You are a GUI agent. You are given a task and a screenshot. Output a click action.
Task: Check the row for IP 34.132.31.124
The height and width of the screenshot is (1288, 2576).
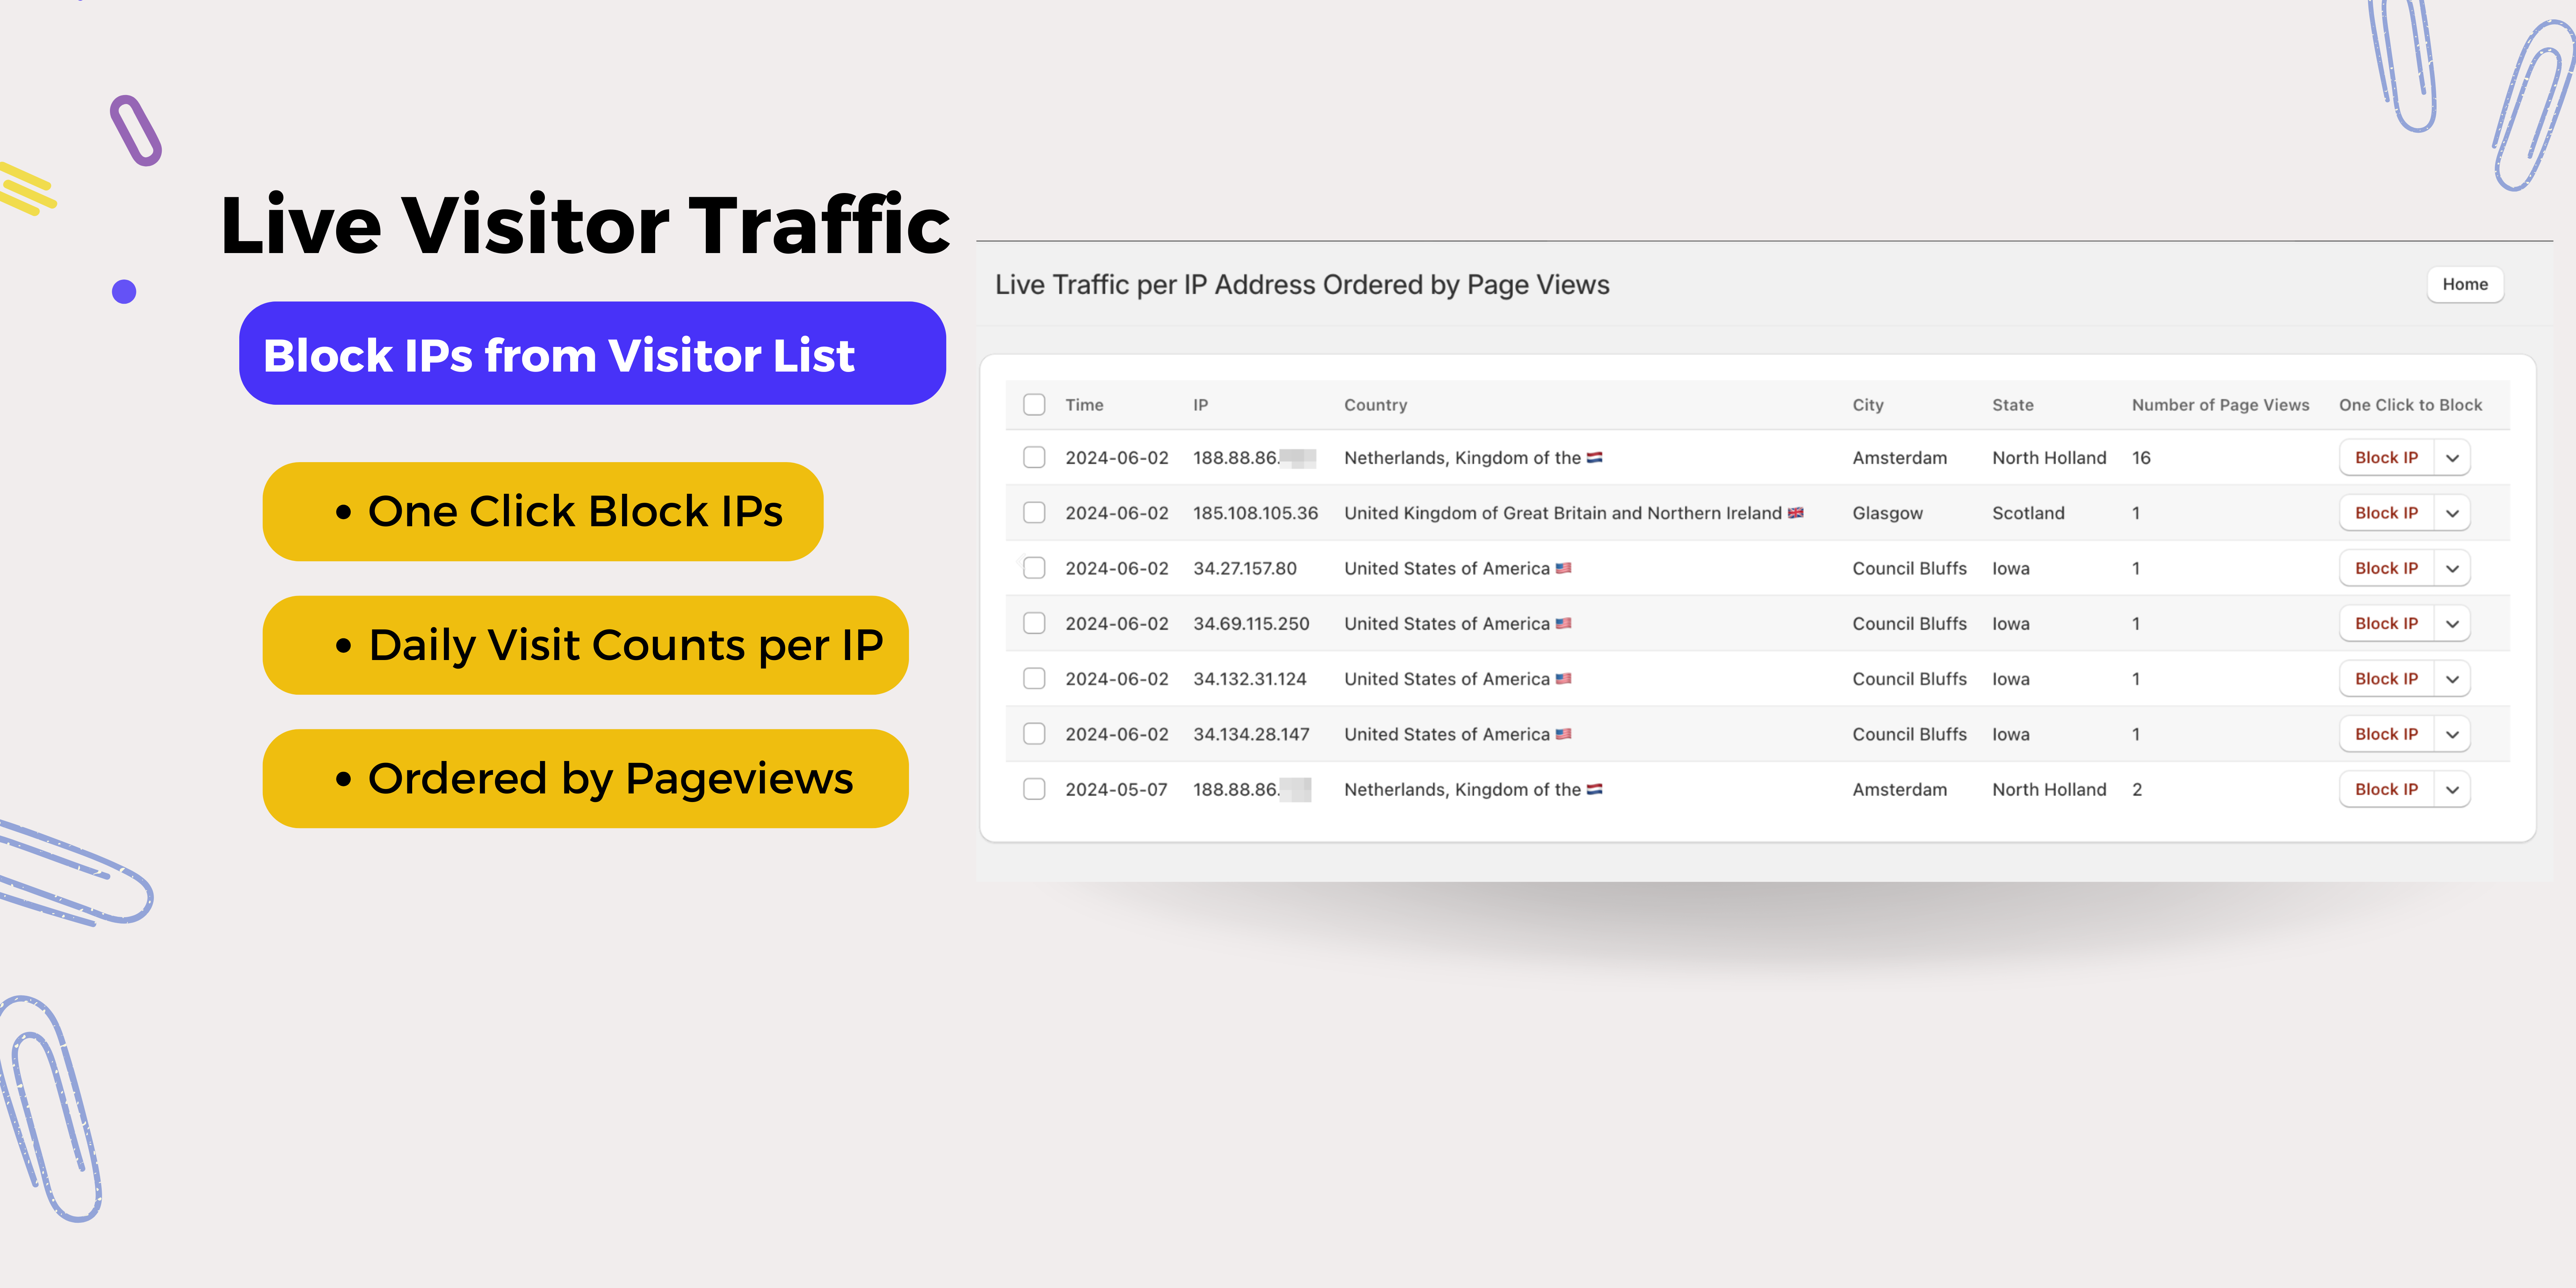pyautogui.click(x=1034, y=678)
